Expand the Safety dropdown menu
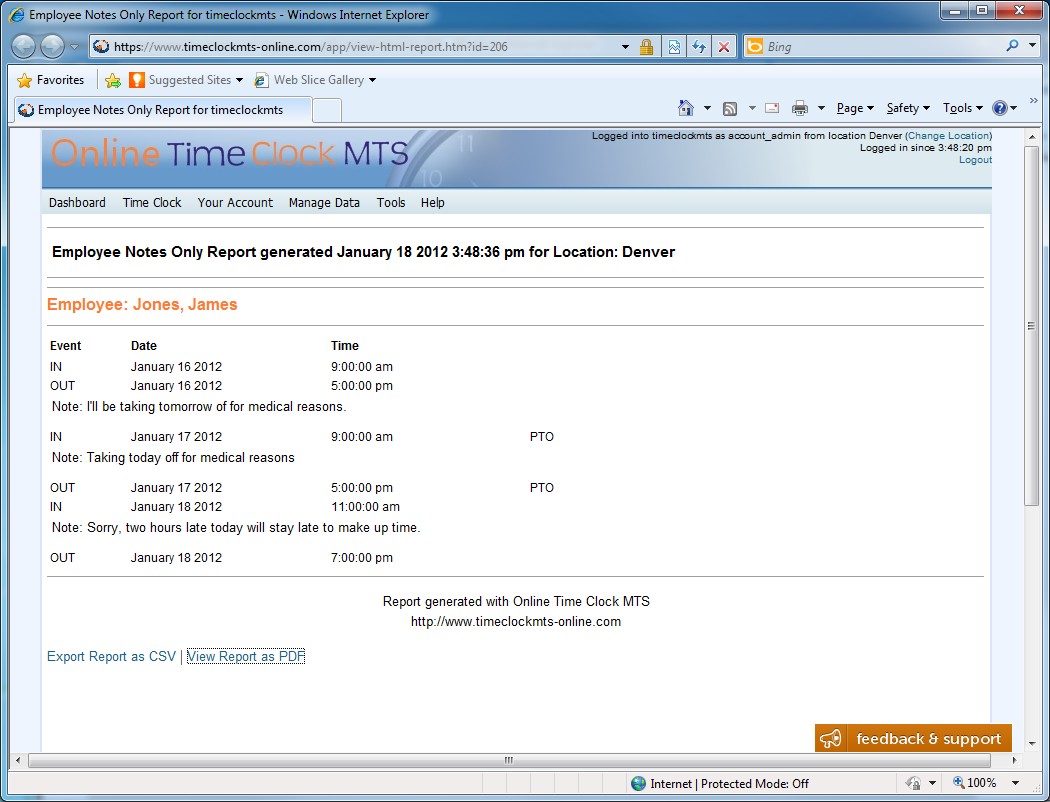Image resolution: width=1050 pixels, height=802 pixels. (907, 108)
